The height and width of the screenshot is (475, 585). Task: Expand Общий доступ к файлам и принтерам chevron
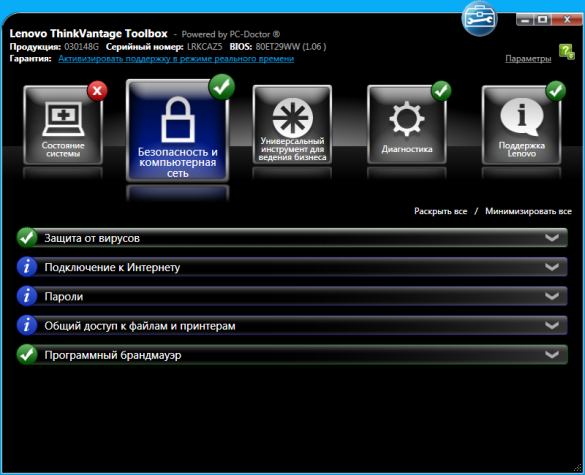552,325
